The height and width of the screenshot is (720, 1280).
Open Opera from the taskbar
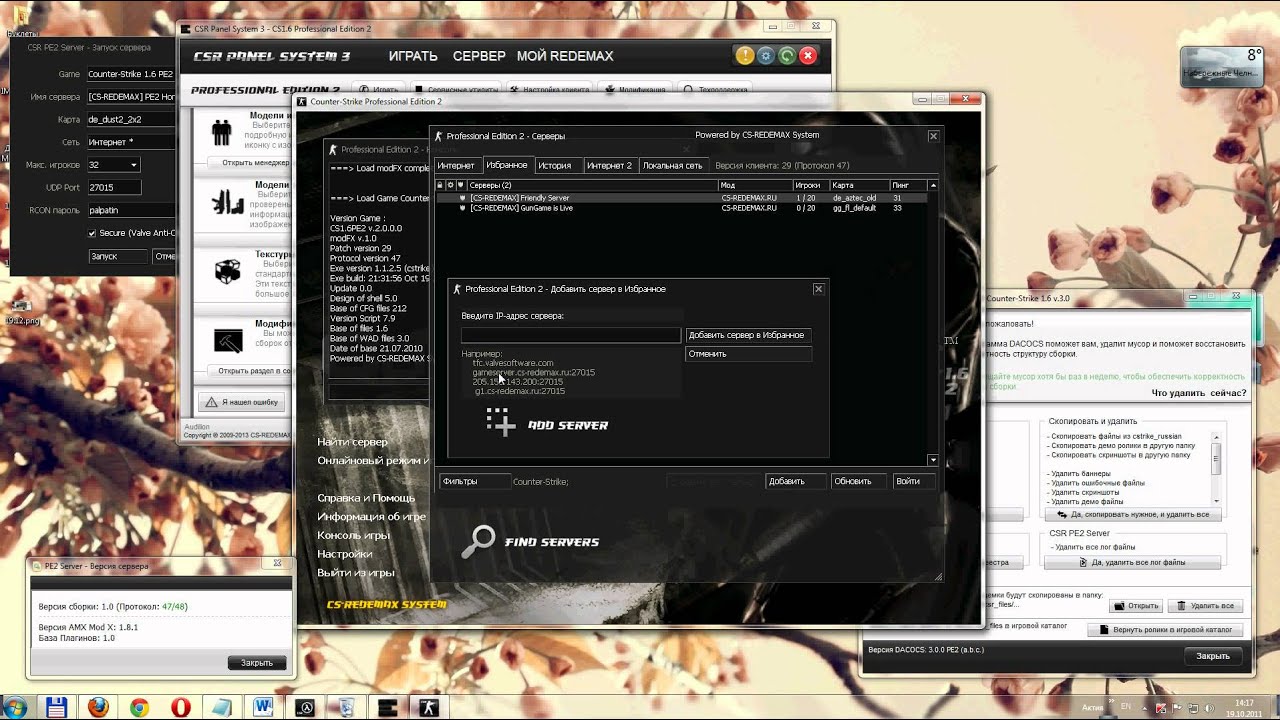point(181,707)
